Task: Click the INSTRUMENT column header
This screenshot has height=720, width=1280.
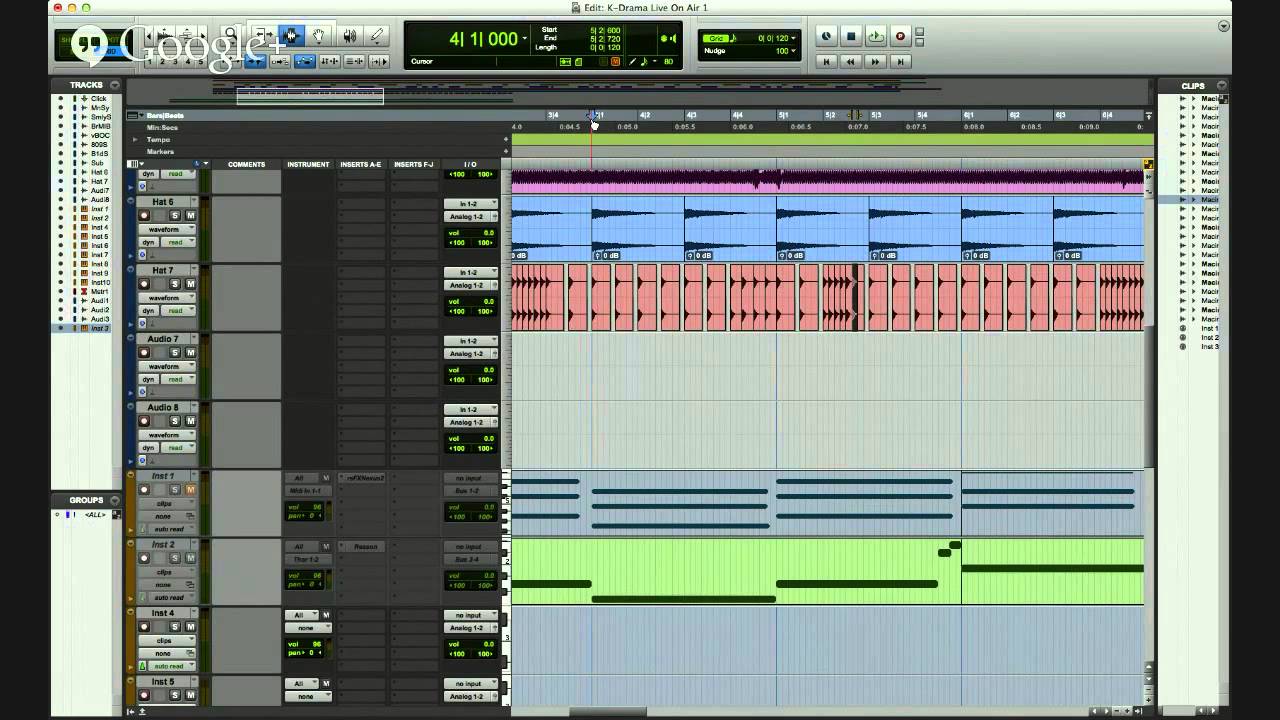Action: (x=308, y=164)
